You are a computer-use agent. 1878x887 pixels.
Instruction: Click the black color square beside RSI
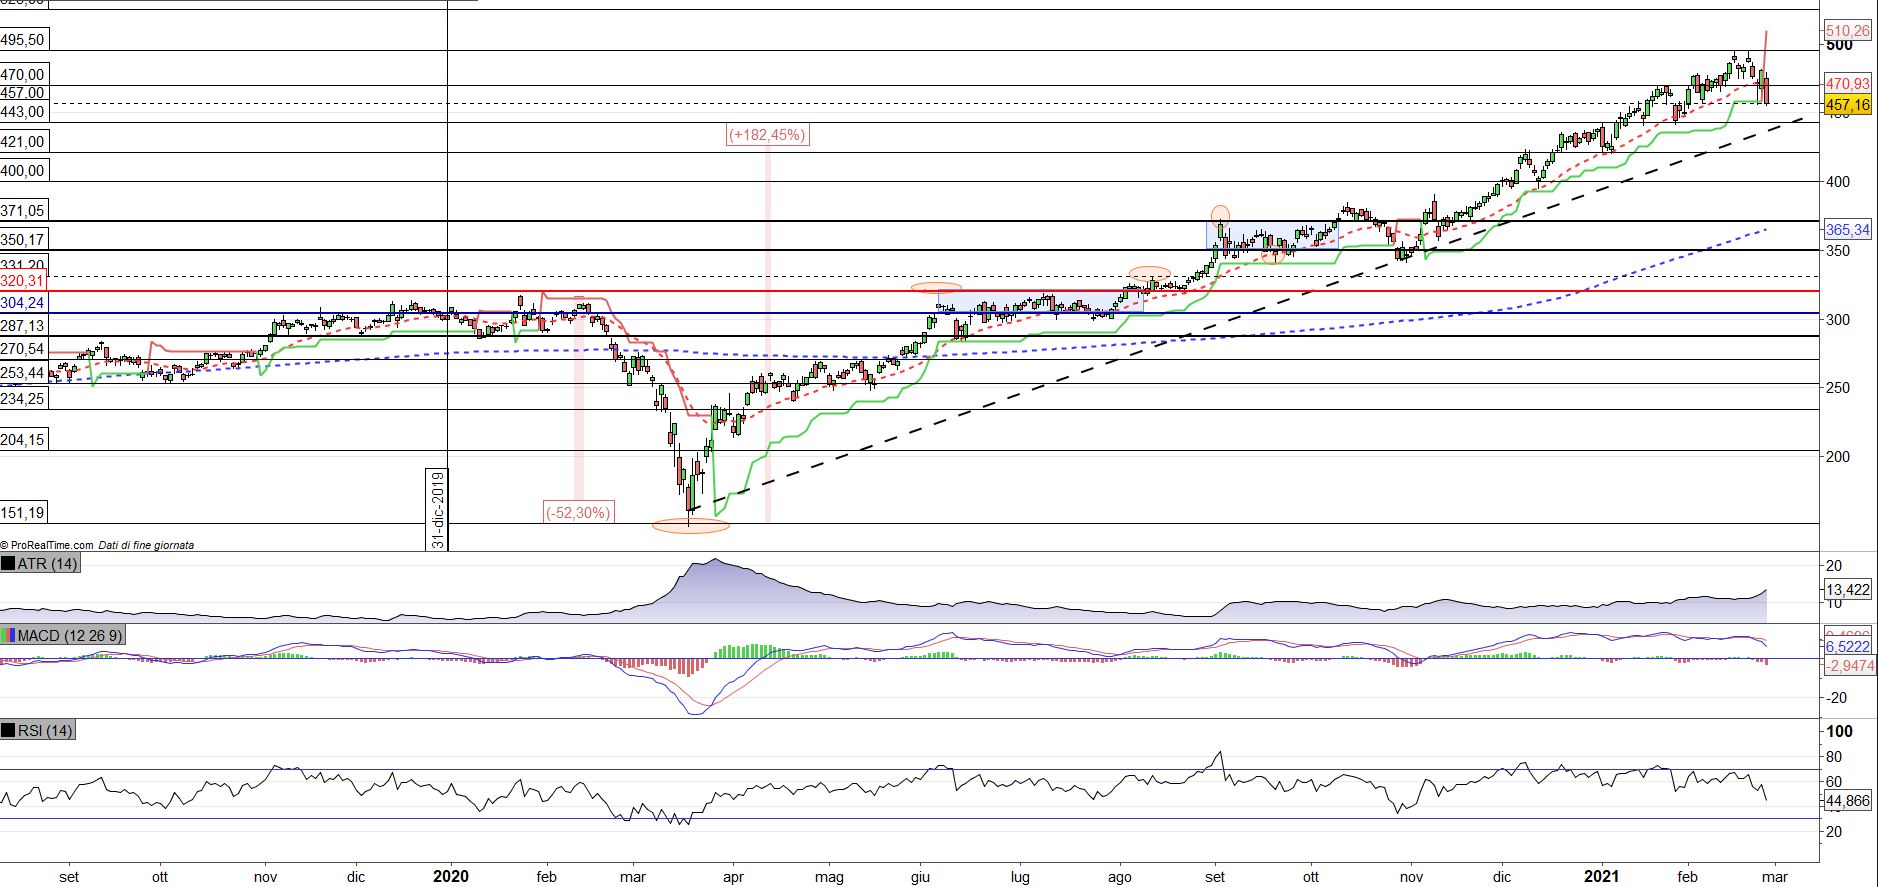point(9,731)
